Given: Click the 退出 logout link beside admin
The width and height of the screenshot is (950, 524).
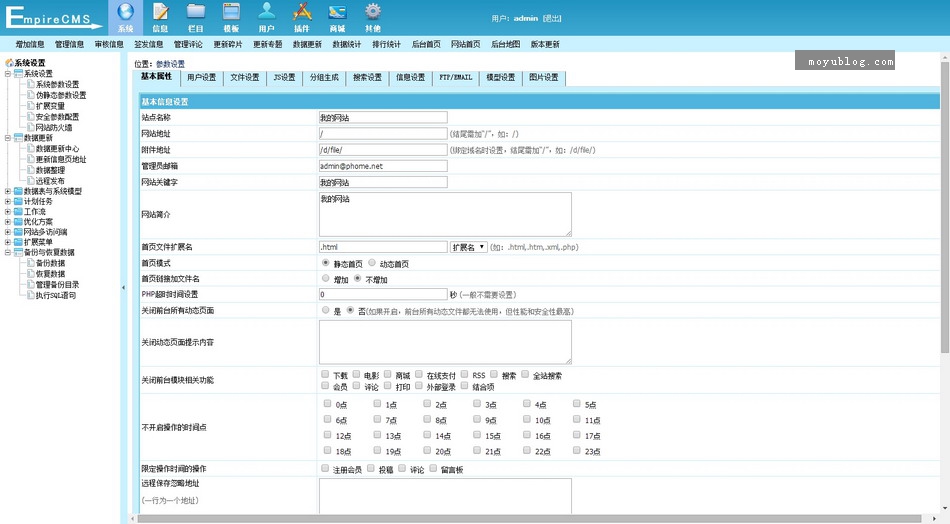Looking at the screenshot, I should 552,18.
